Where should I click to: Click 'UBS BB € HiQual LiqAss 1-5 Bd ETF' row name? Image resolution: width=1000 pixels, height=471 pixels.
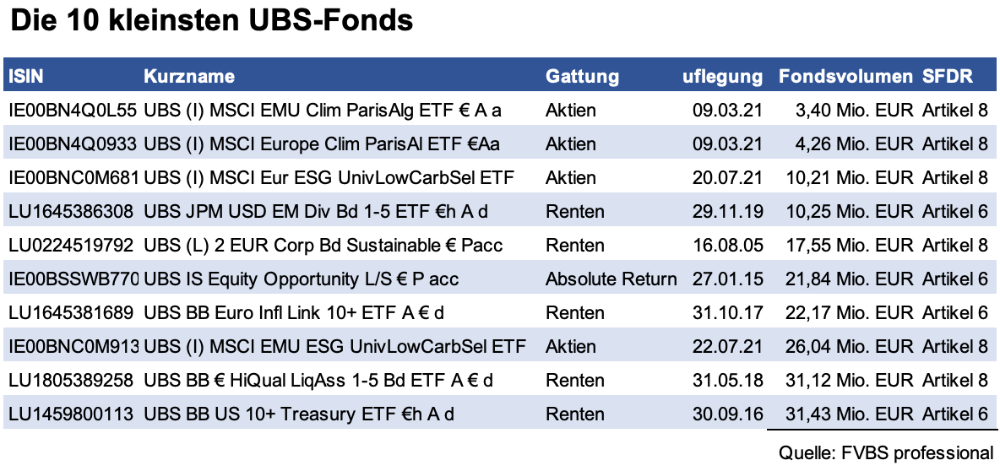pos(319,380)
